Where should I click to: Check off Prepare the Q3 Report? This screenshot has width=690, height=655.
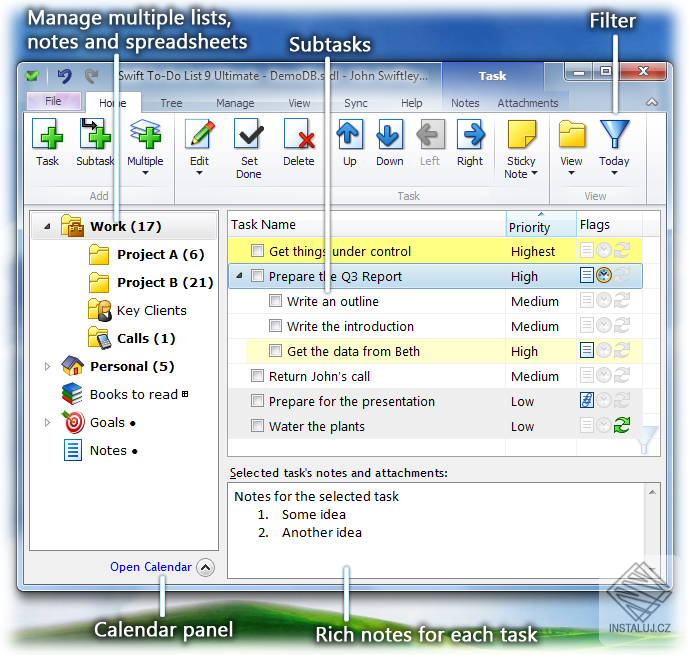point(257,276)
